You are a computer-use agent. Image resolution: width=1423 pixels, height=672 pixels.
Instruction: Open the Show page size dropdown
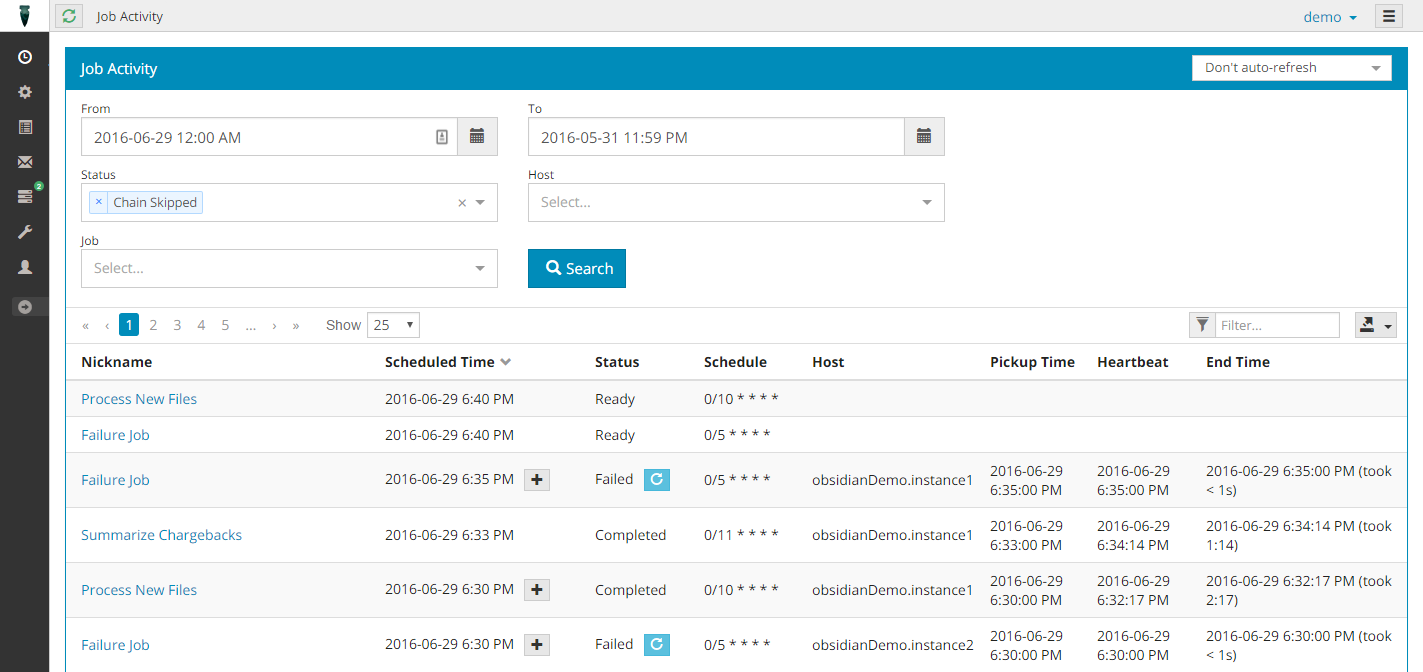pos(393,325)
